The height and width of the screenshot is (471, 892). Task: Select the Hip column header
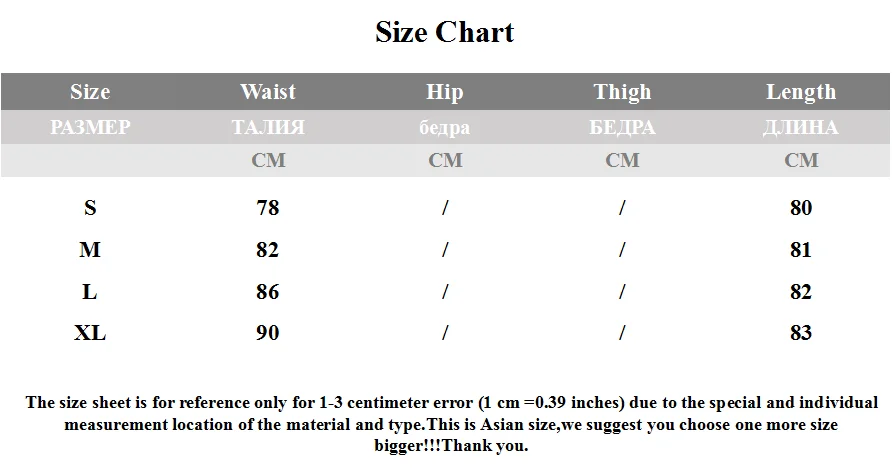pos(445,92)
